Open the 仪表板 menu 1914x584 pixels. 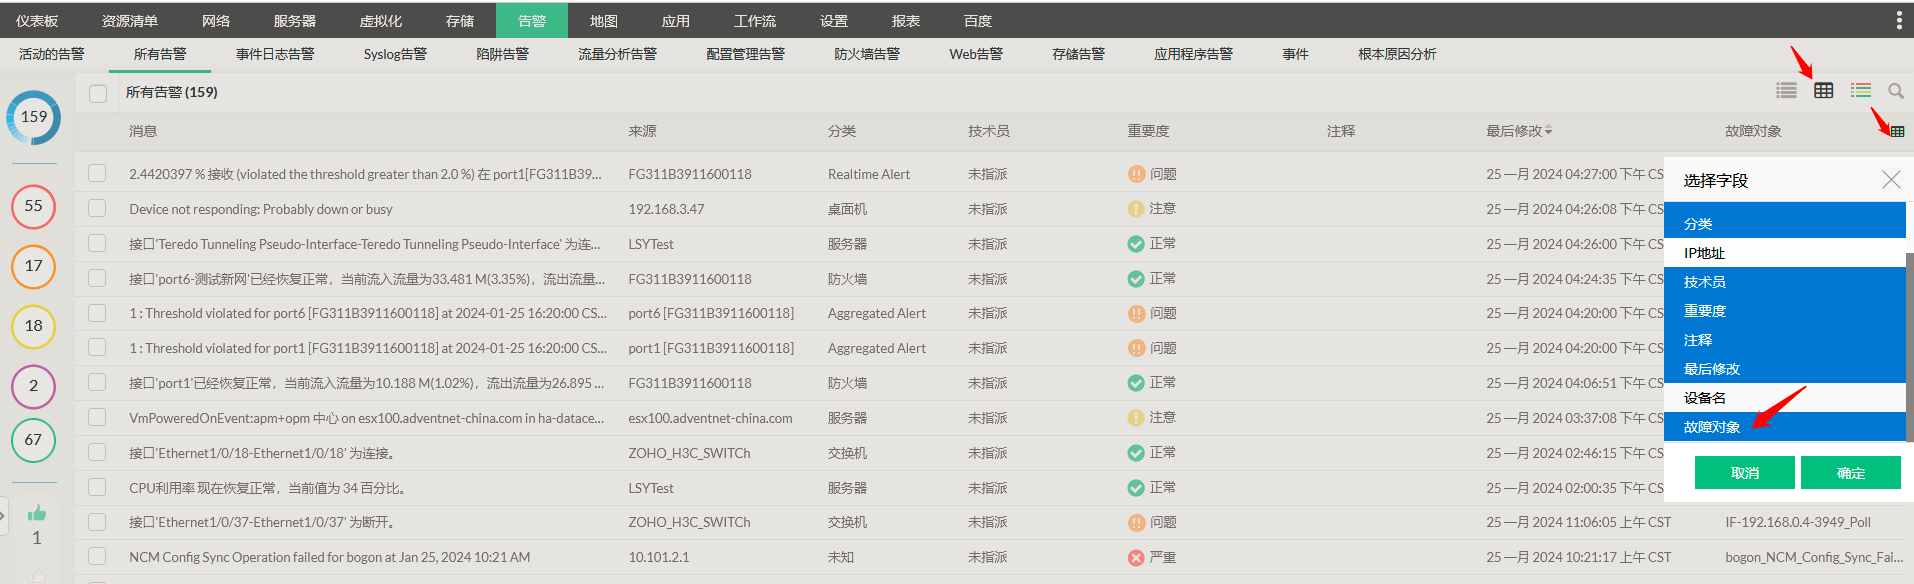tap(37, 21)
